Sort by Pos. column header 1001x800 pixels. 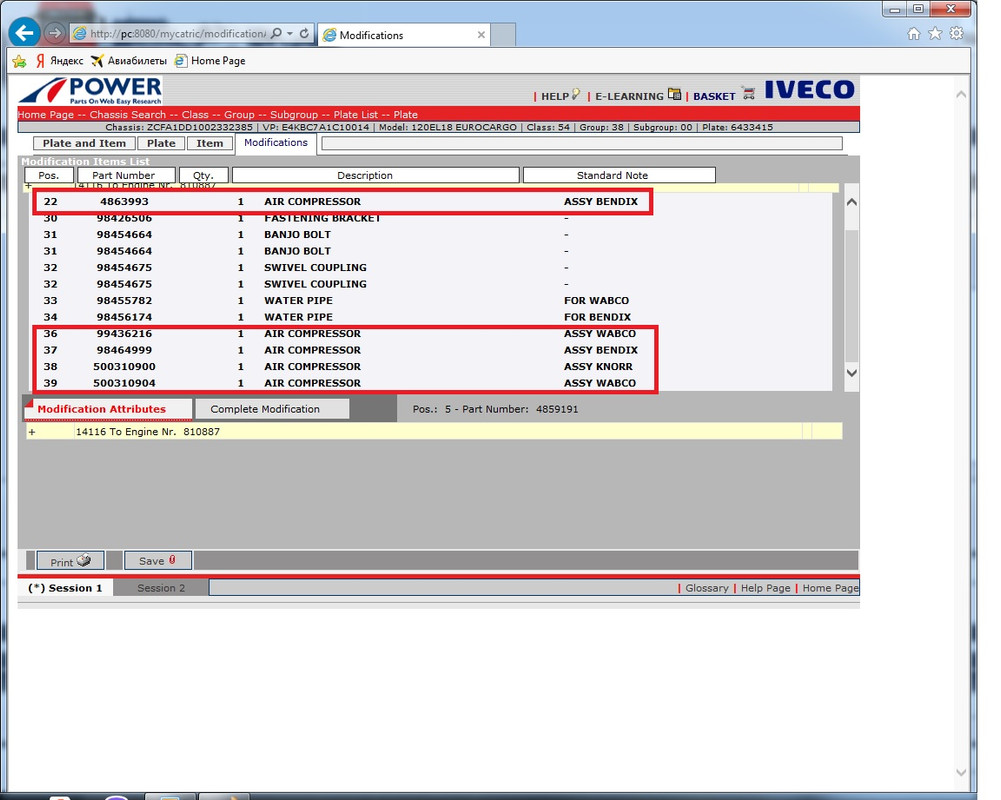tap(49, 175)
